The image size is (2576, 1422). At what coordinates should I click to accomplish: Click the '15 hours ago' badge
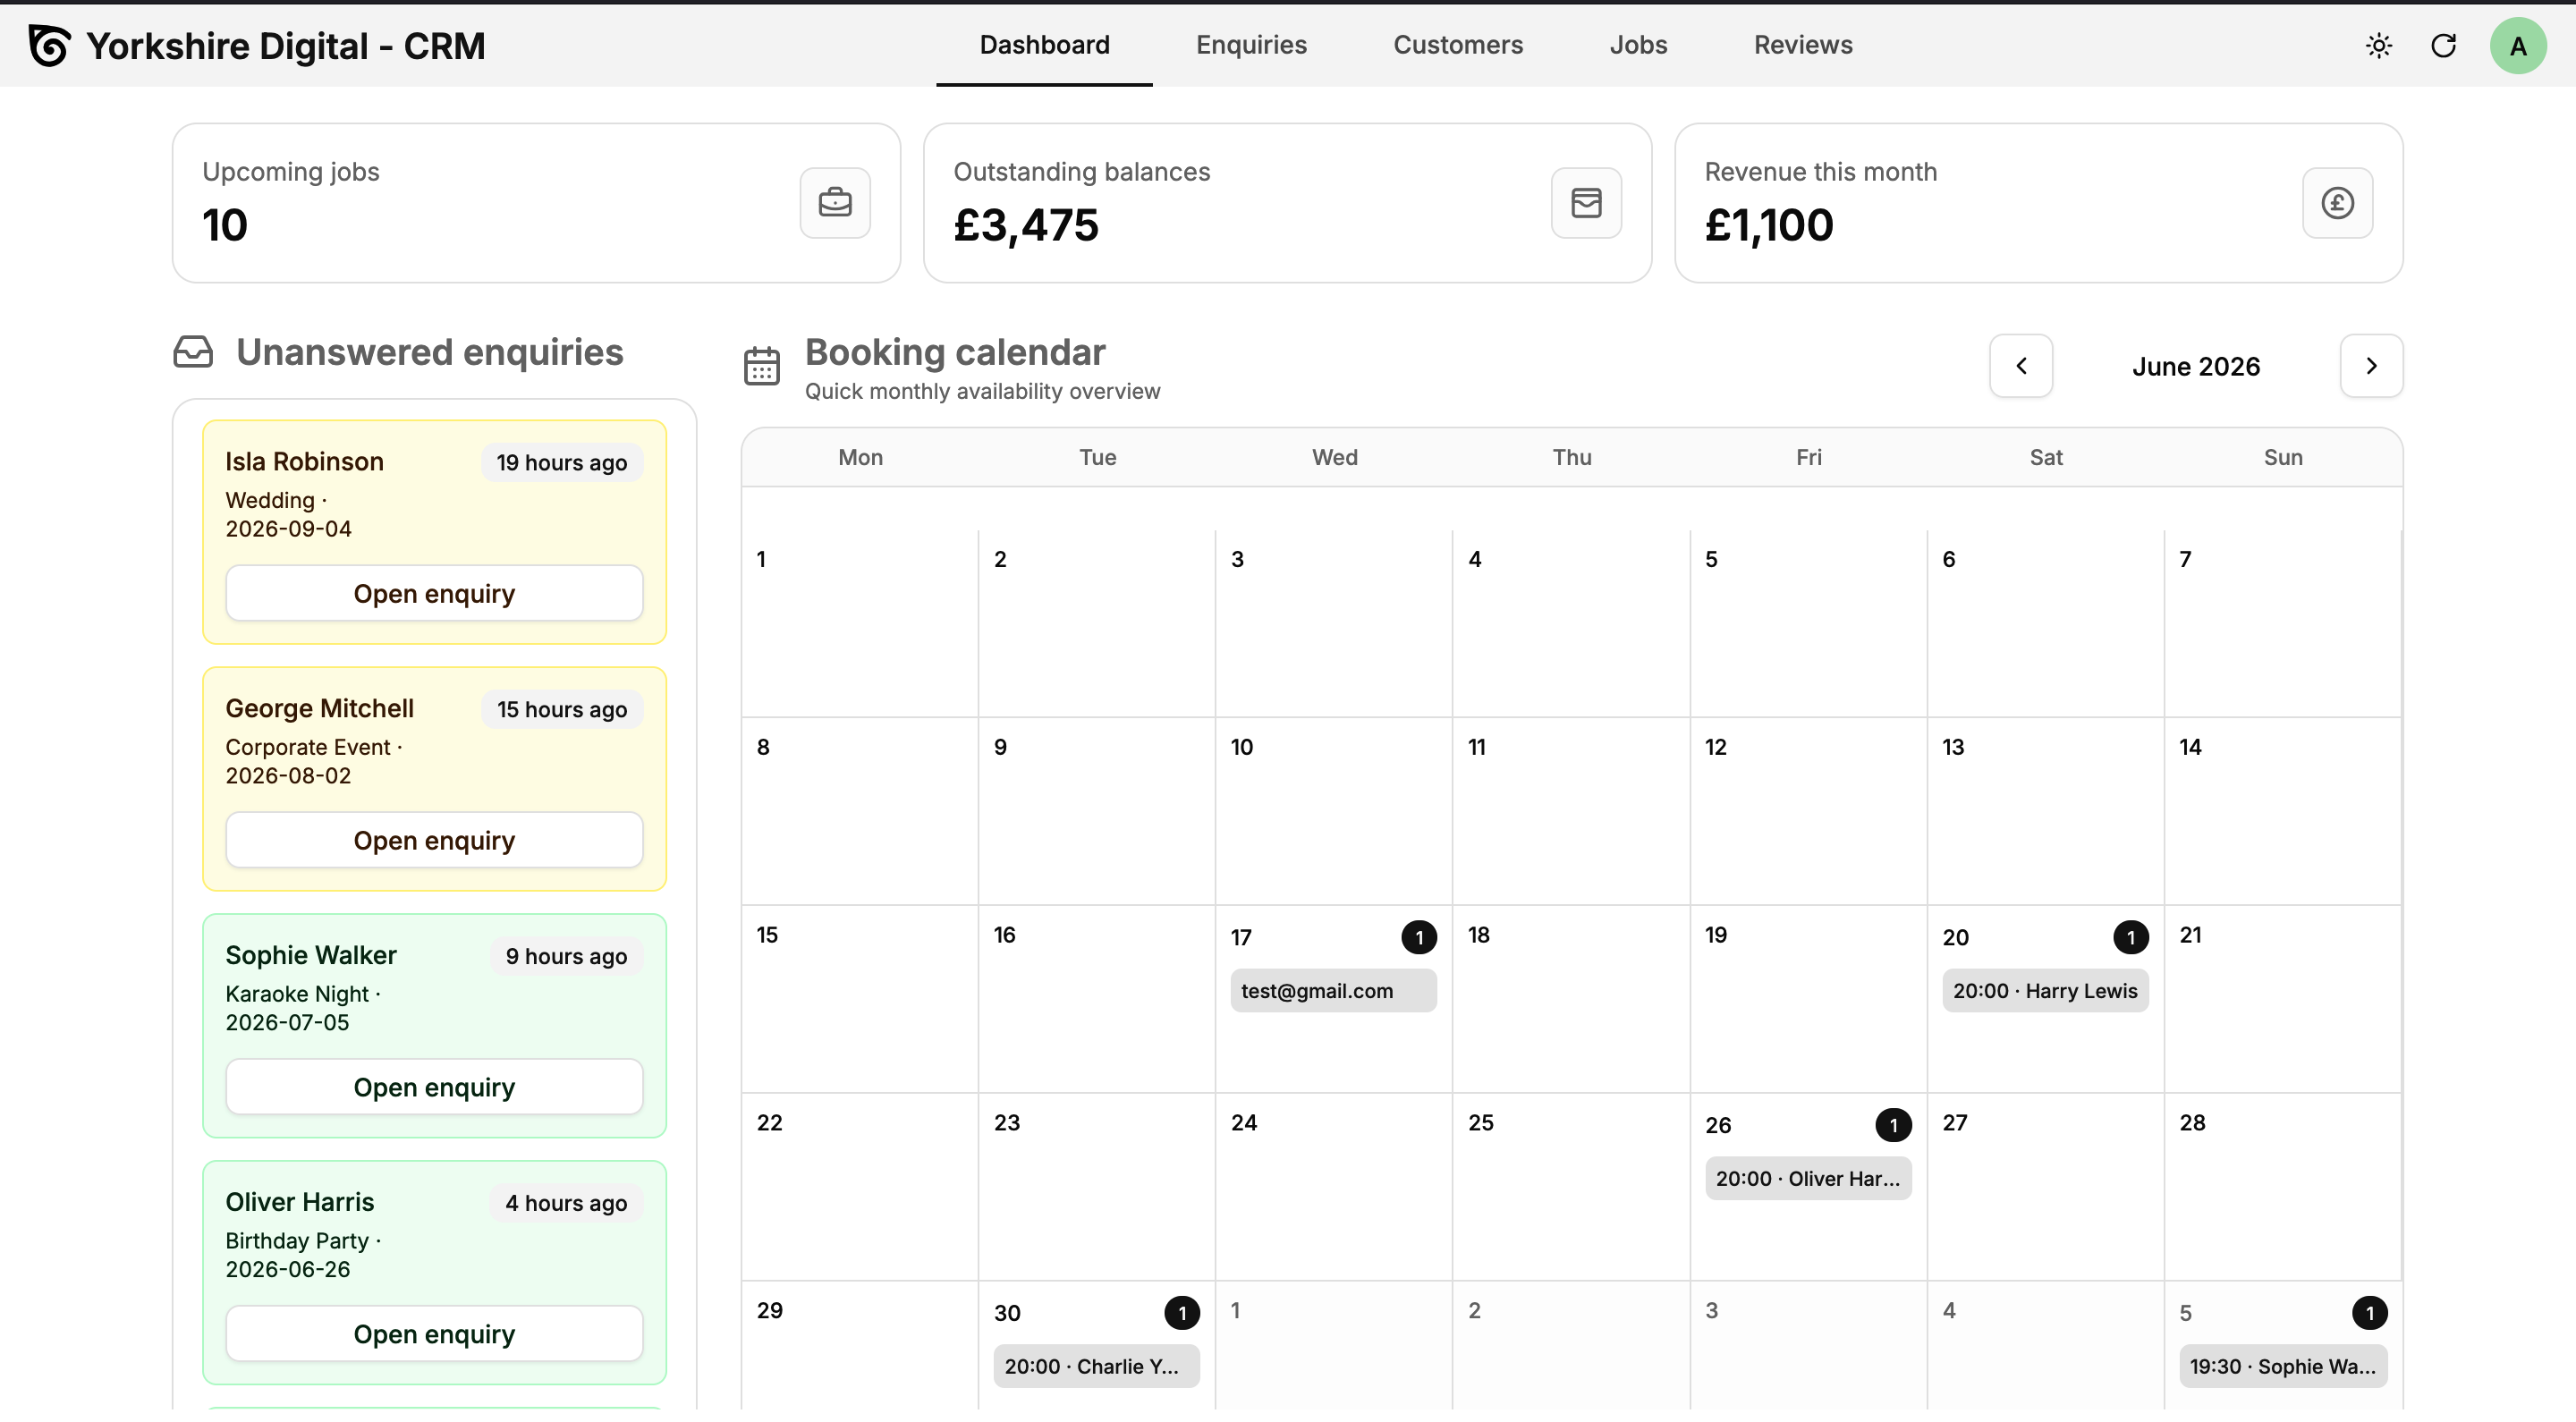point(562,710)
